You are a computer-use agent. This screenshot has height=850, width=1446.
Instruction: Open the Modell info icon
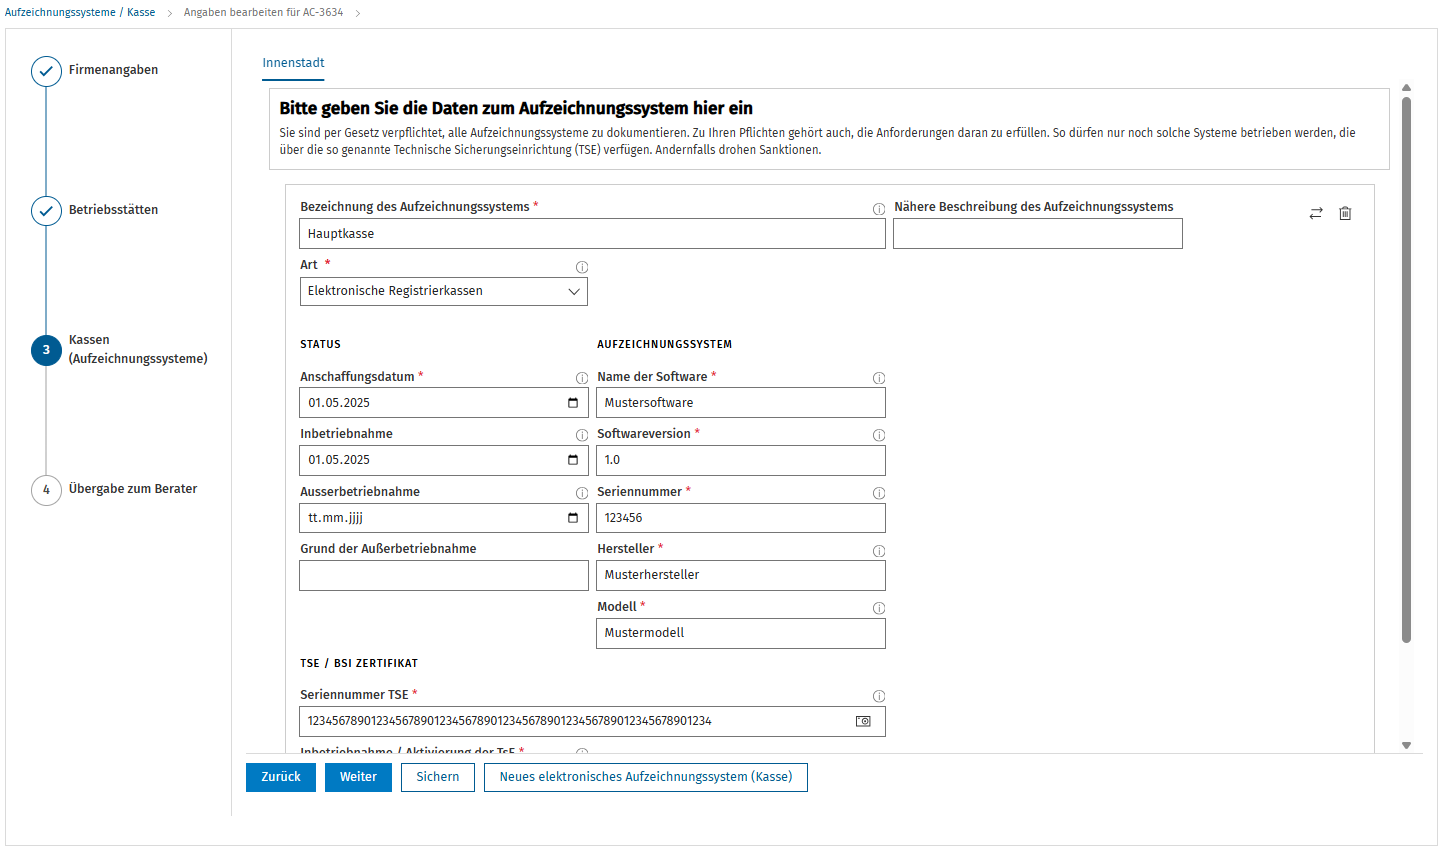(879, 608)
